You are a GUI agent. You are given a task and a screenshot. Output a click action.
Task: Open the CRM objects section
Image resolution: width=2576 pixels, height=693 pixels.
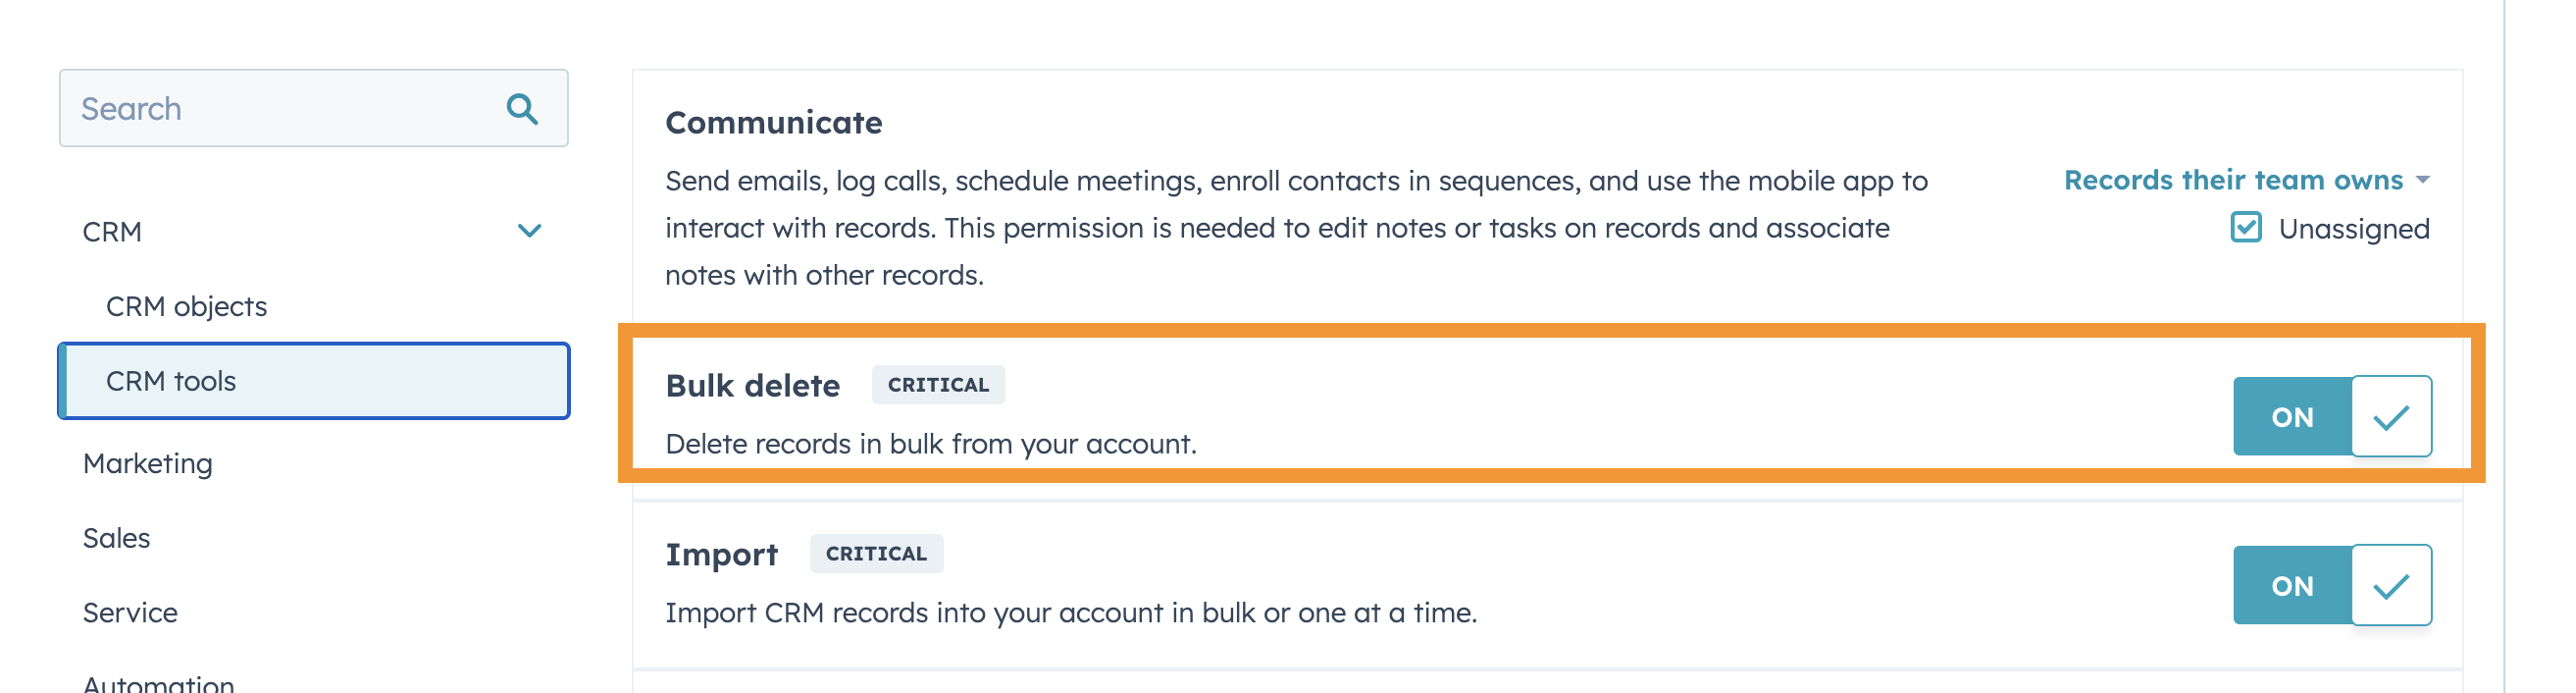coord(185,306)
